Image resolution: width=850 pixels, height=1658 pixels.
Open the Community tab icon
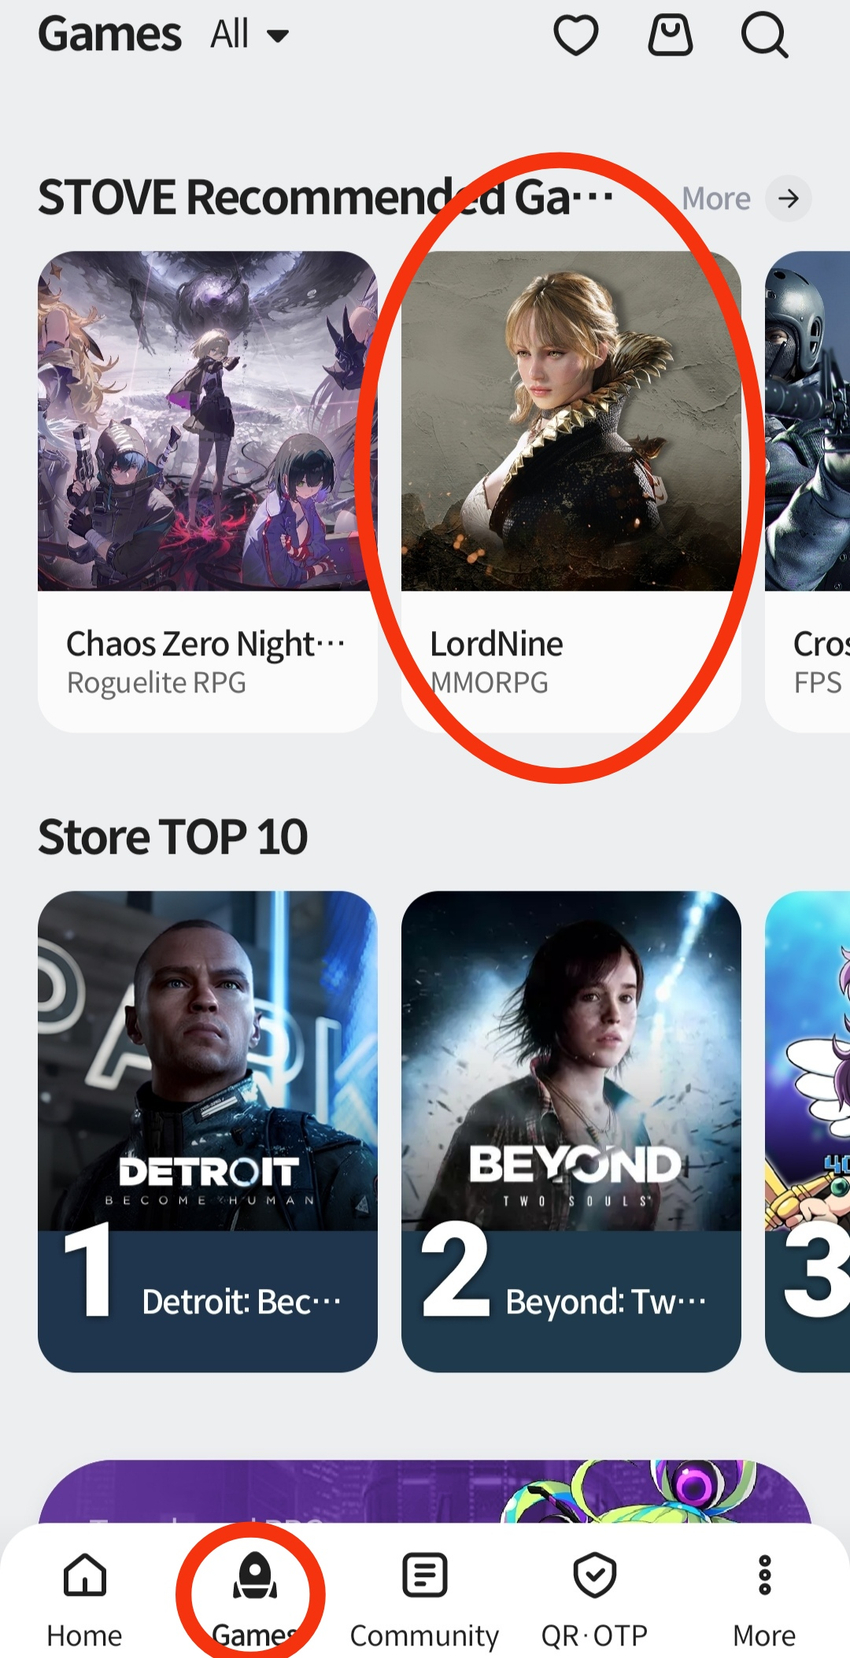425,1575
